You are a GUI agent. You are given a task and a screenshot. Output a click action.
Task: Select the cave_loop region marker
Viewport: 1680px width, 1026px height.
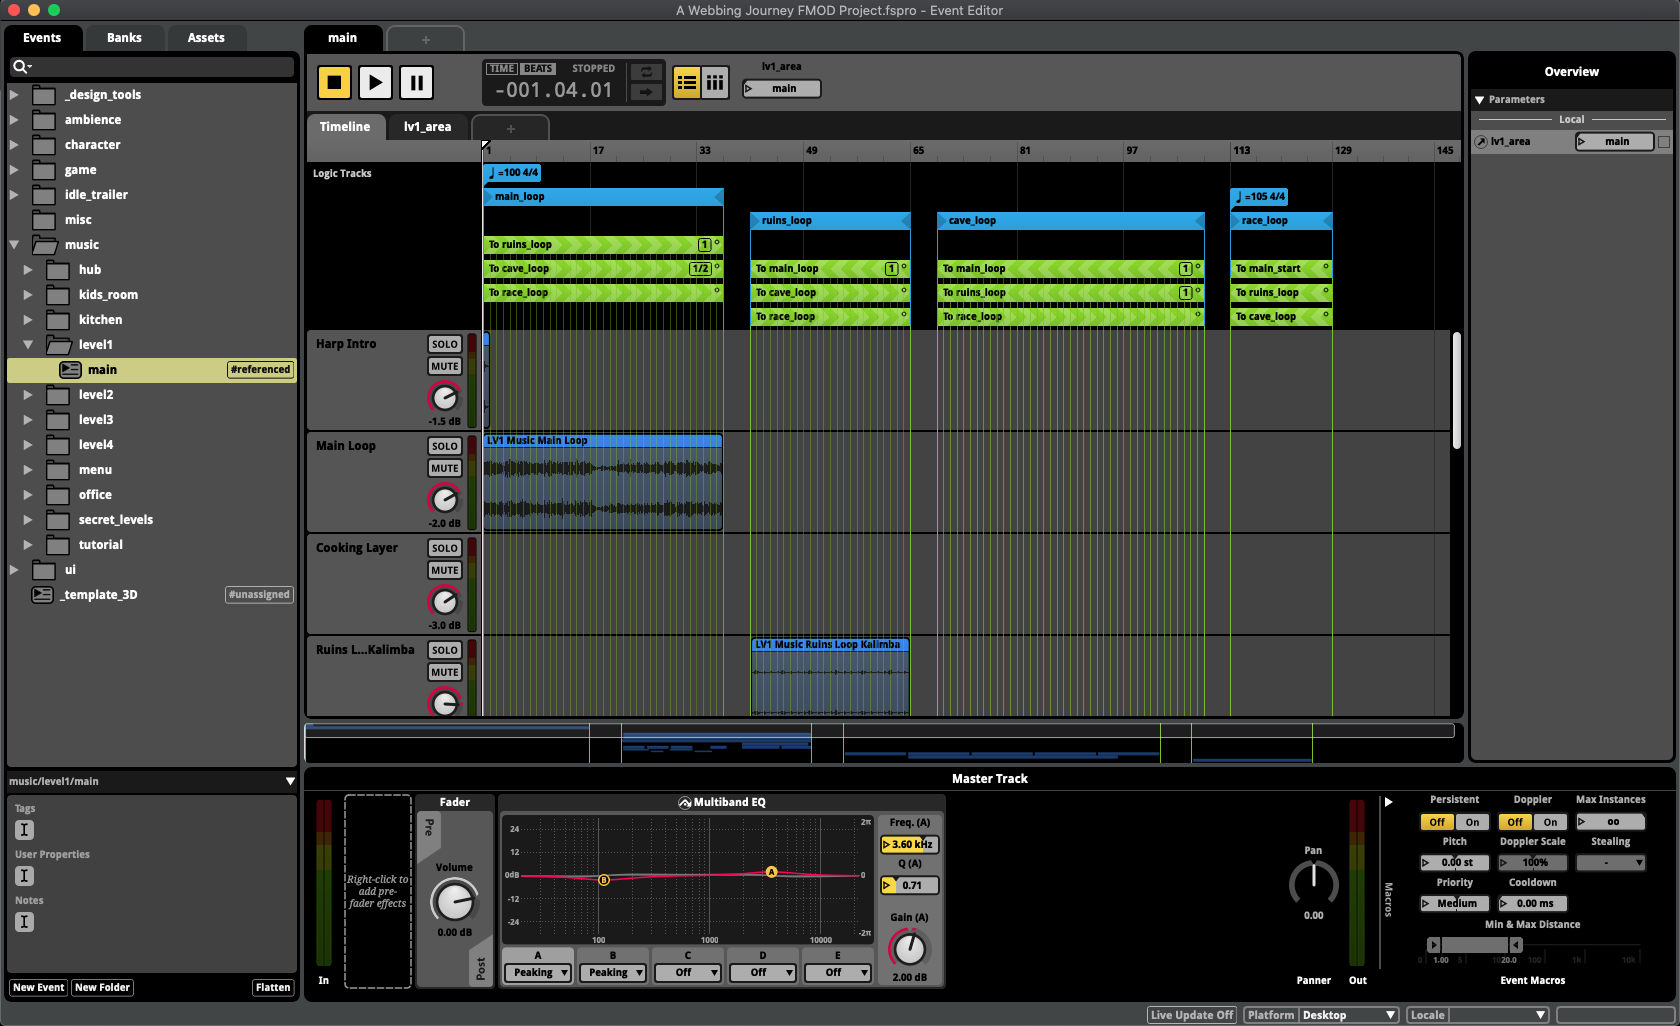(x=1070, y=221)
